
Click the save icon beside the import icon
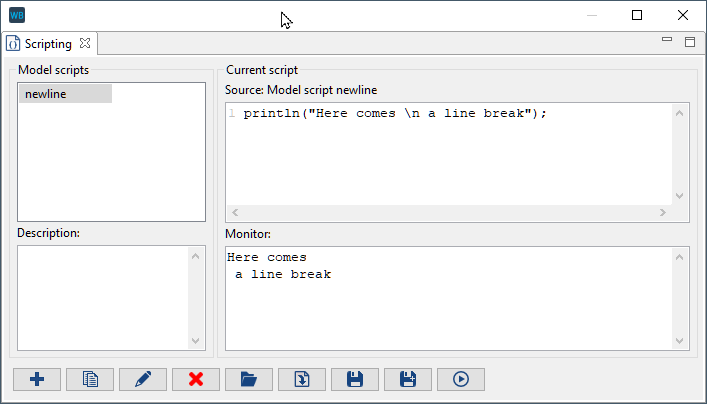click(x=355, y=379)
